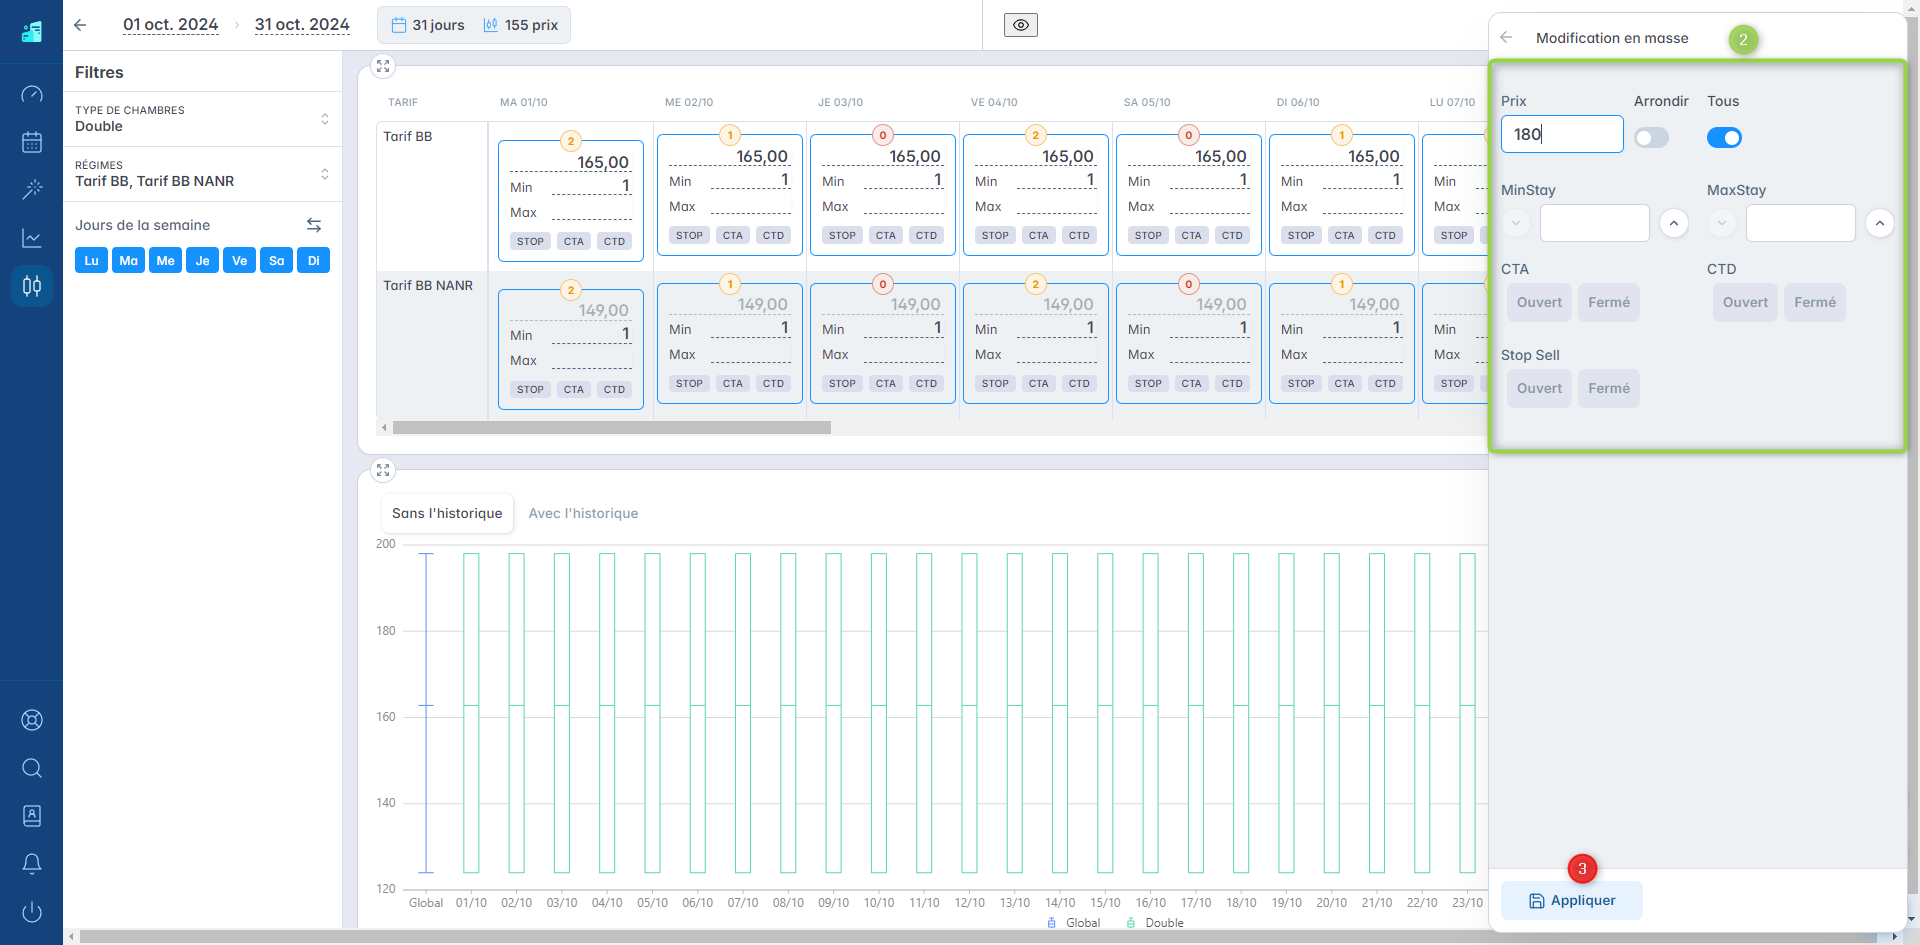Open the support lifebuoy icon
The width and height of the screenshot is (1920, 945).
pyautogui.click(x=32, y=720)
